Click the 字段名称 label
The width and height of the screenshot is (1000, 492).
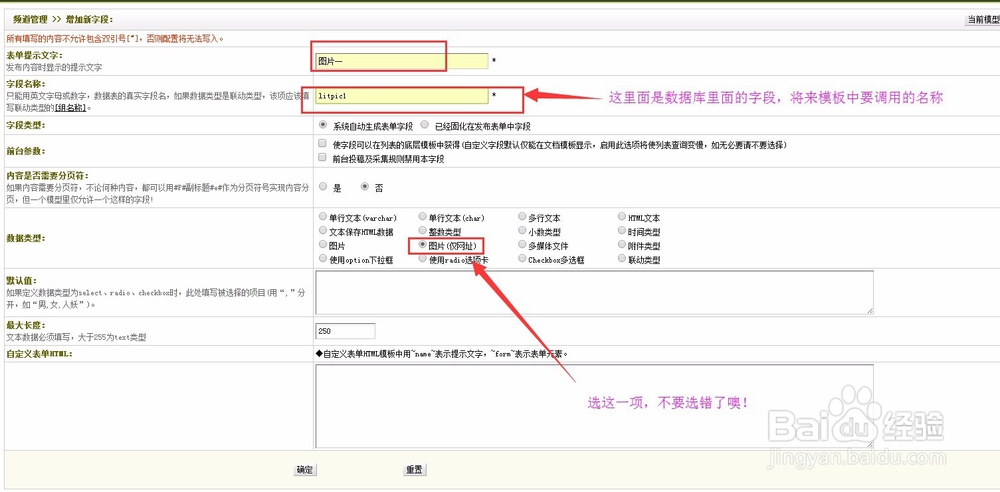26,84
